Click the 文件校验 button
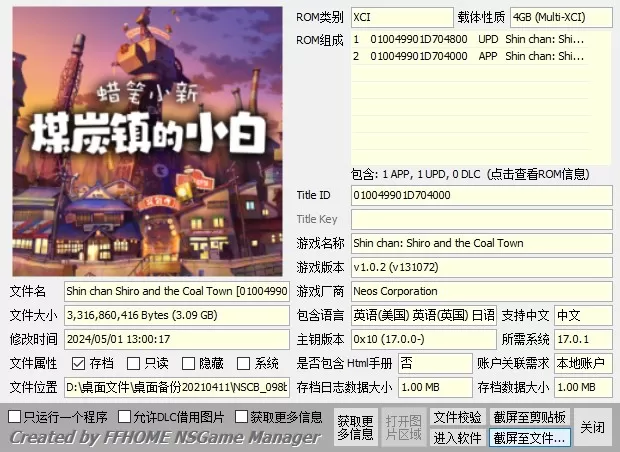This screenshot has width=620, height=452. pyautogui.click(x=457, y=417)
